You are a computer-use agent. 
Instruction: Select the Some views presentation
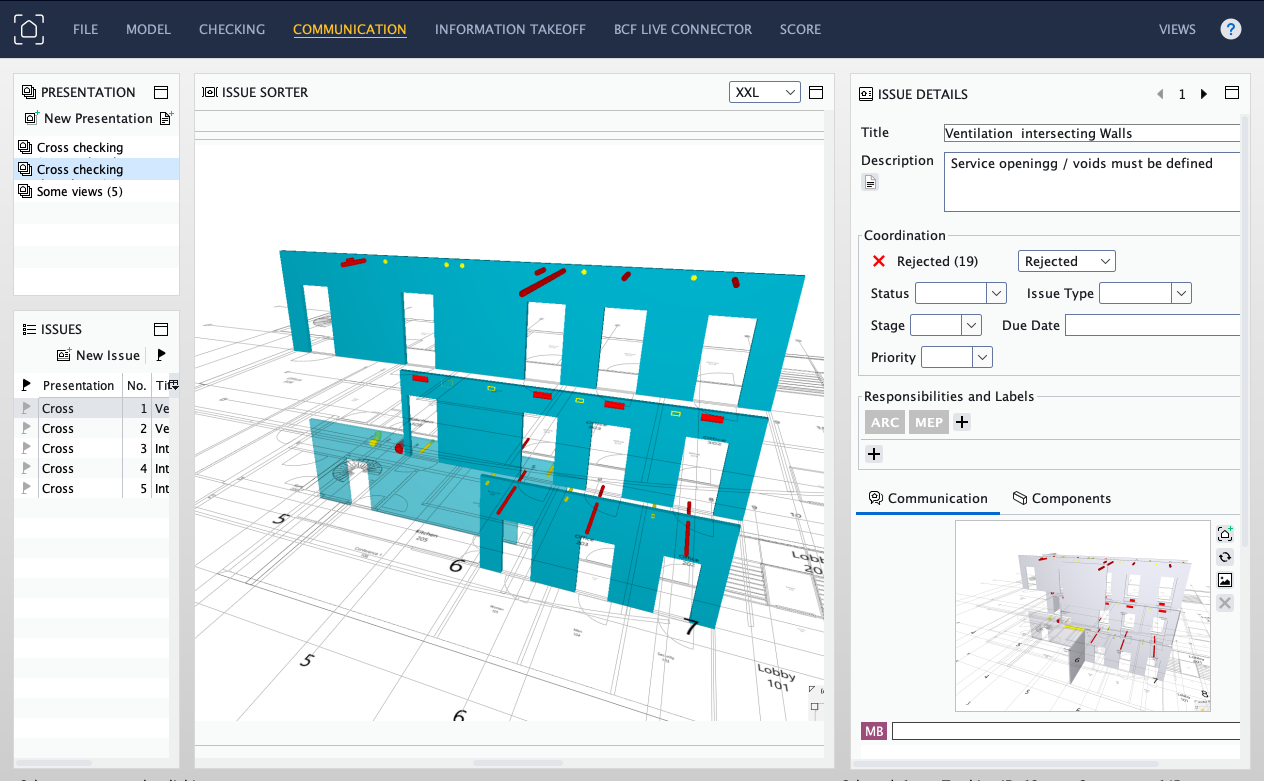(80, 191)
